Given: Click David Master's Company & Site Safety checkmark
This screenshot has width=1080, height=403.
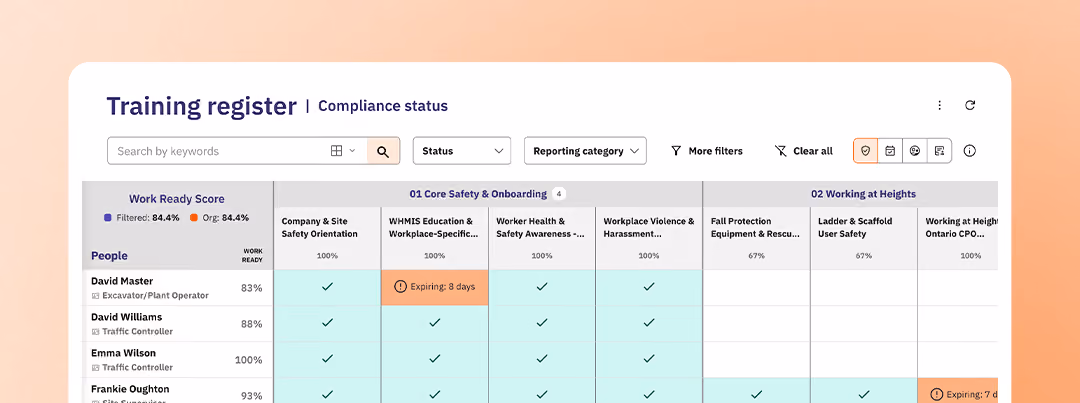Looking at the screenshot, I should tap(327, 287).
